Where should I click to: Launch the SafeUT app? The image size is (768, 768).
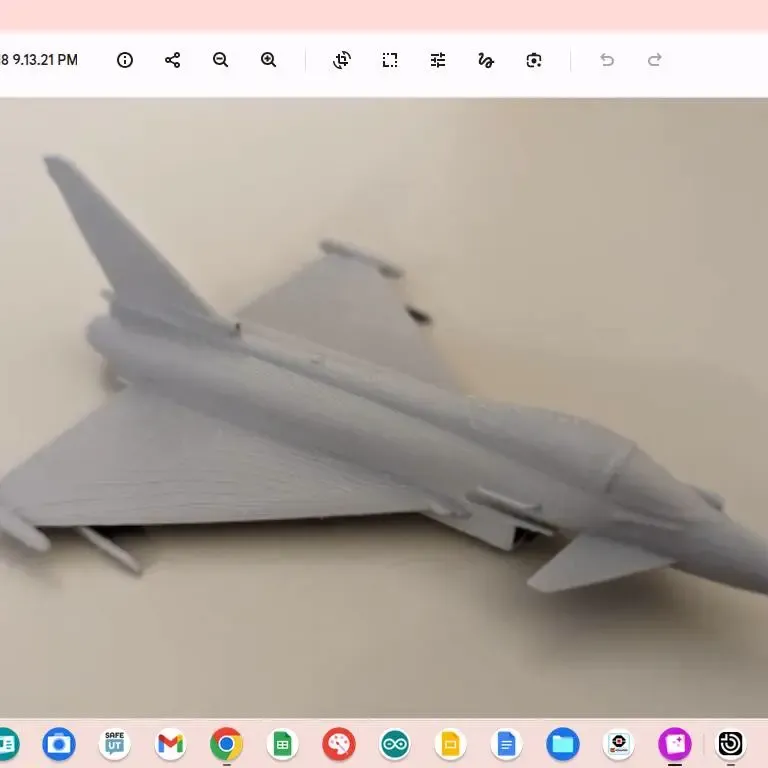pos(115,744)
